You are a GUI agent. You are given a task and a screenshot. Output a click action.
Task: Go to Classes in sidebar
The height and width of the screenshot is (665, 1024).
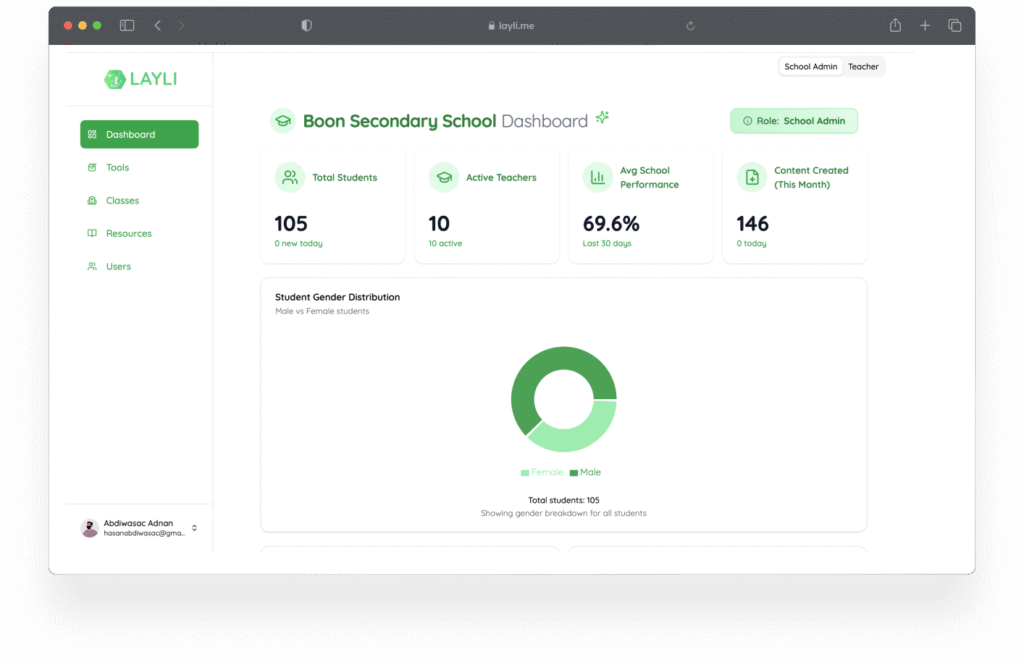(x=122, y=201)
